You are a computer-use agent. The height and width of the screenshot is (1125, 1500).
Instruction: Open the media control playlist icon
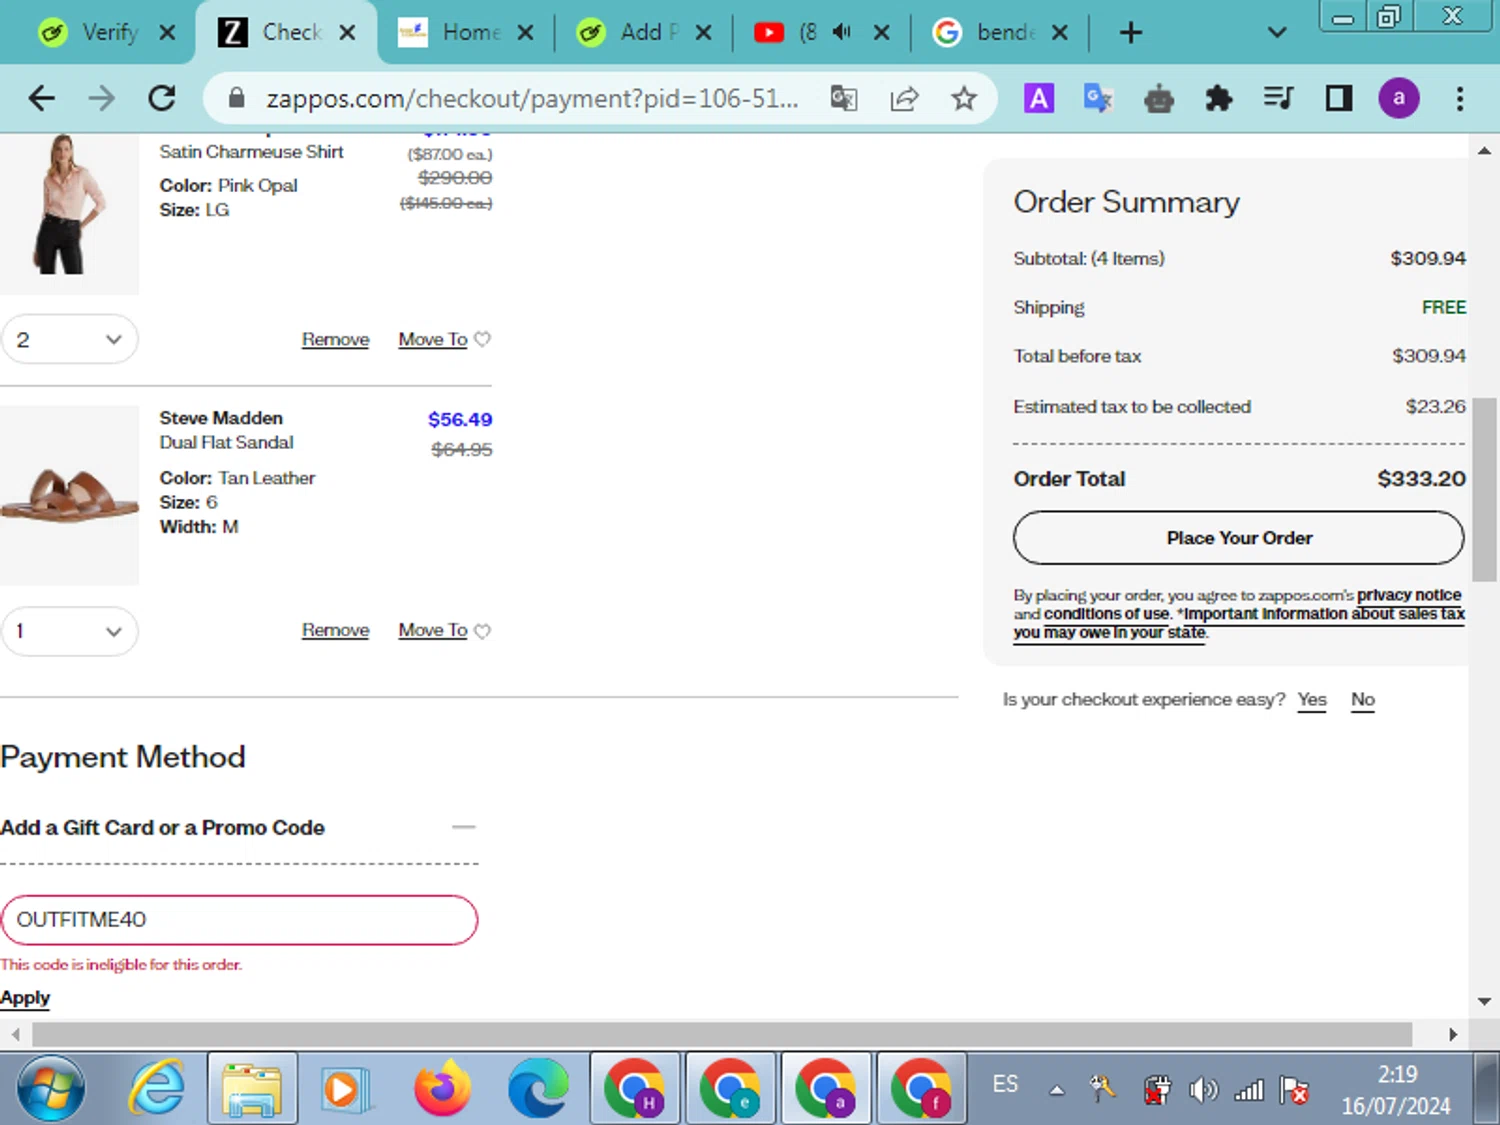pyautogui.click(x=1279, y=98)
